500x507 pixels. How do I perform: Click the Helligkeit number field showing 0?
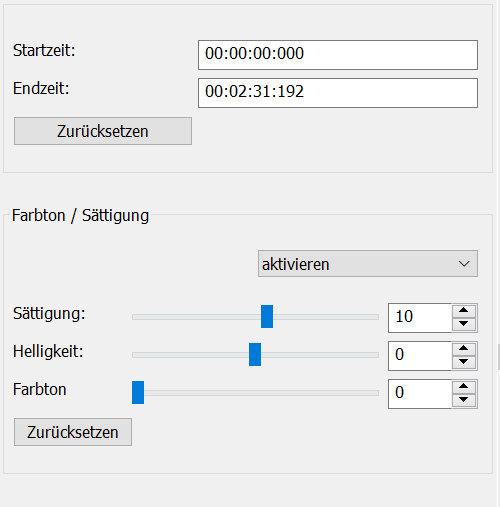click(420, 356)
